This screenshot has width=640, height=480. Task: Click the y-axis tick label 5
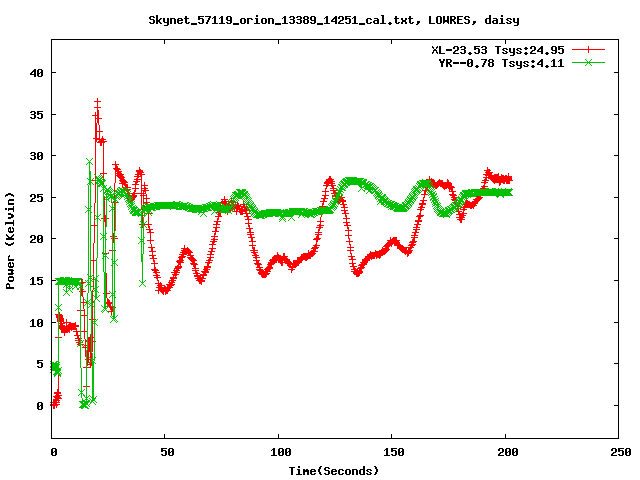tap(40, 364)
